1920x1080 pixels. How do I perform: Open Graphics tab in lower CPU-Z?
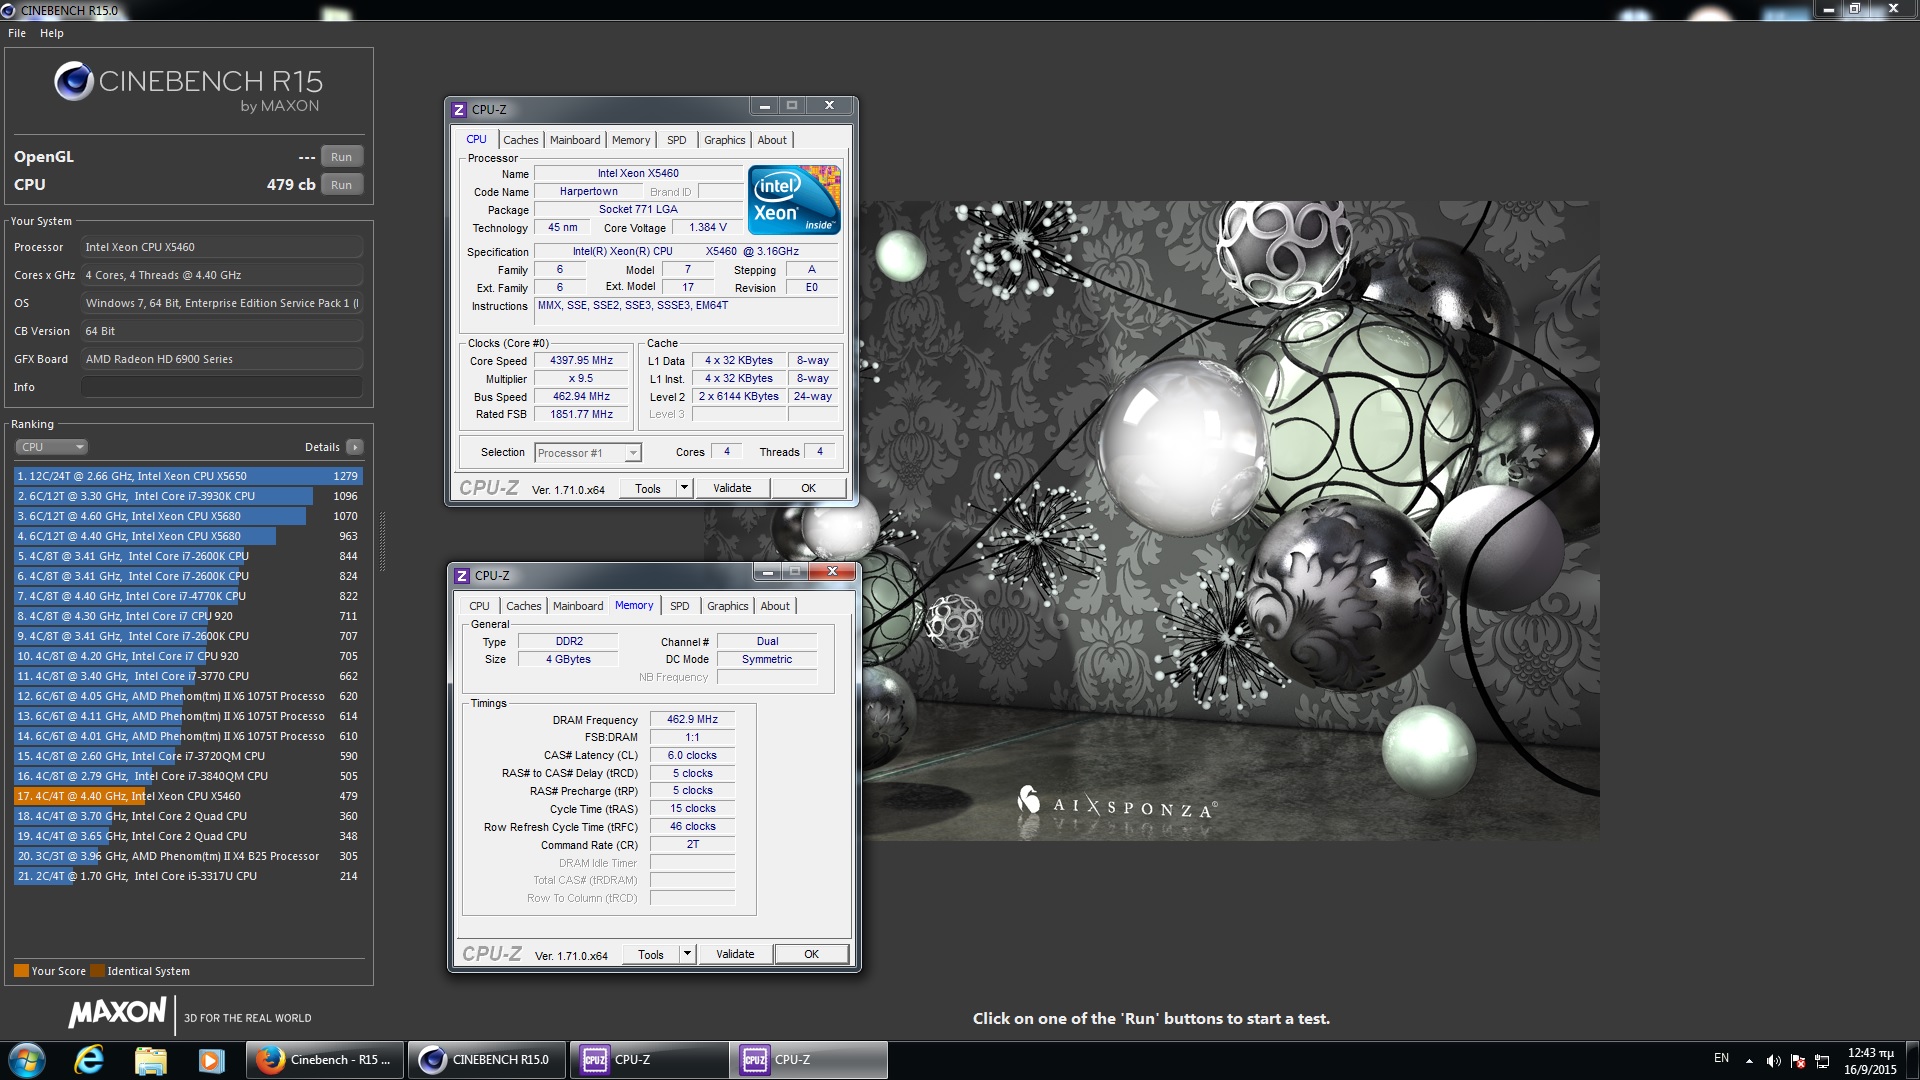[728, 606]
